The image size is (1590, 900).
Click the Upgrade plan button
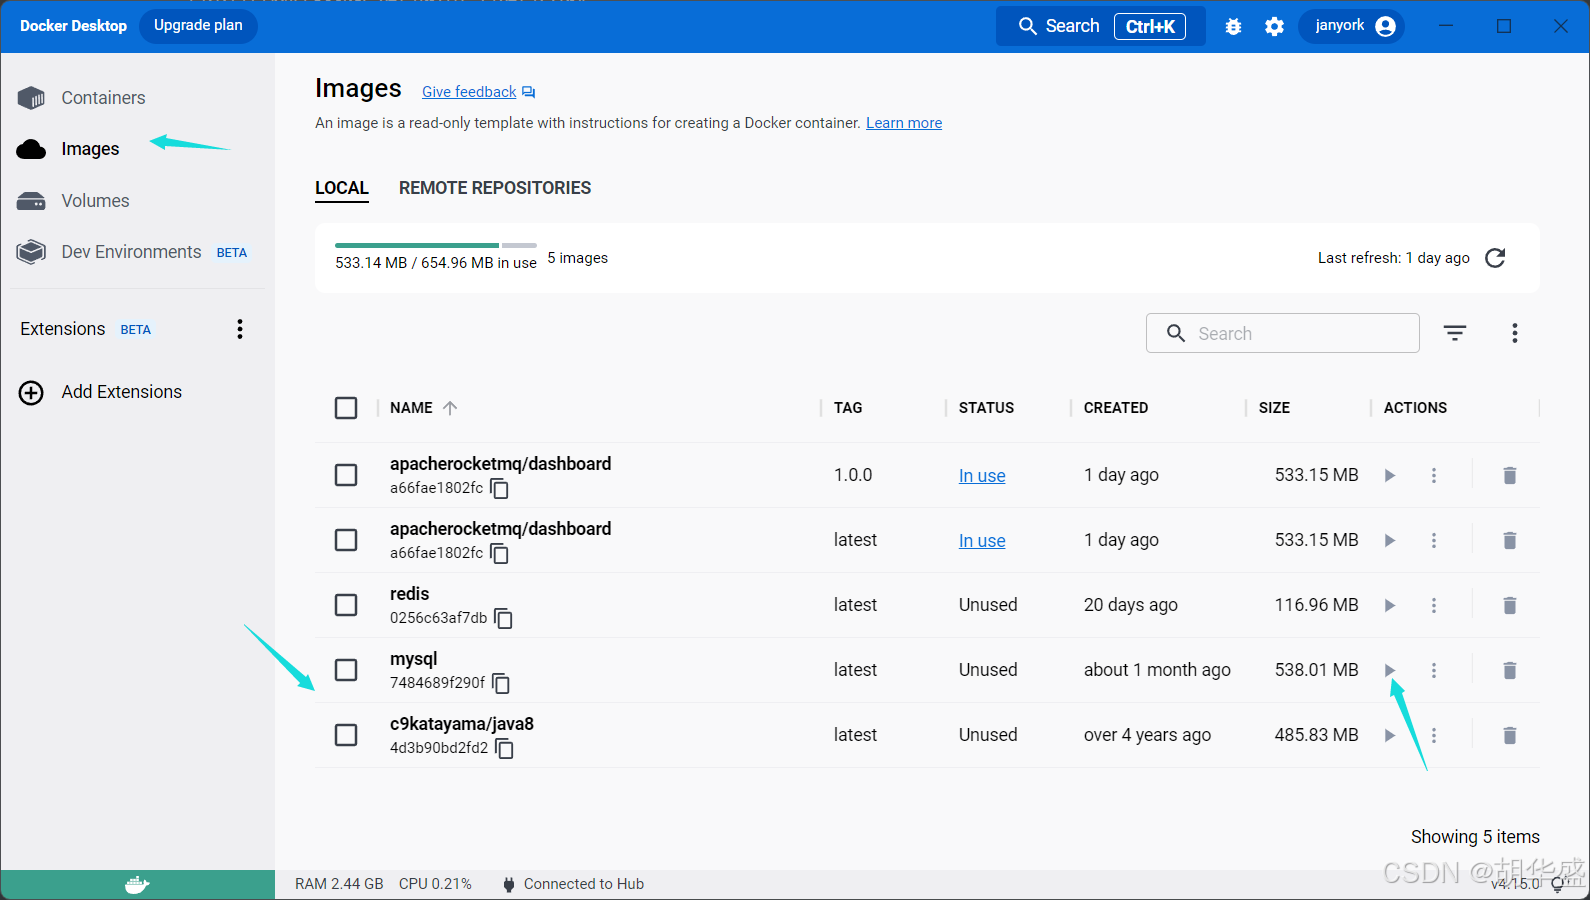(198, 26)
